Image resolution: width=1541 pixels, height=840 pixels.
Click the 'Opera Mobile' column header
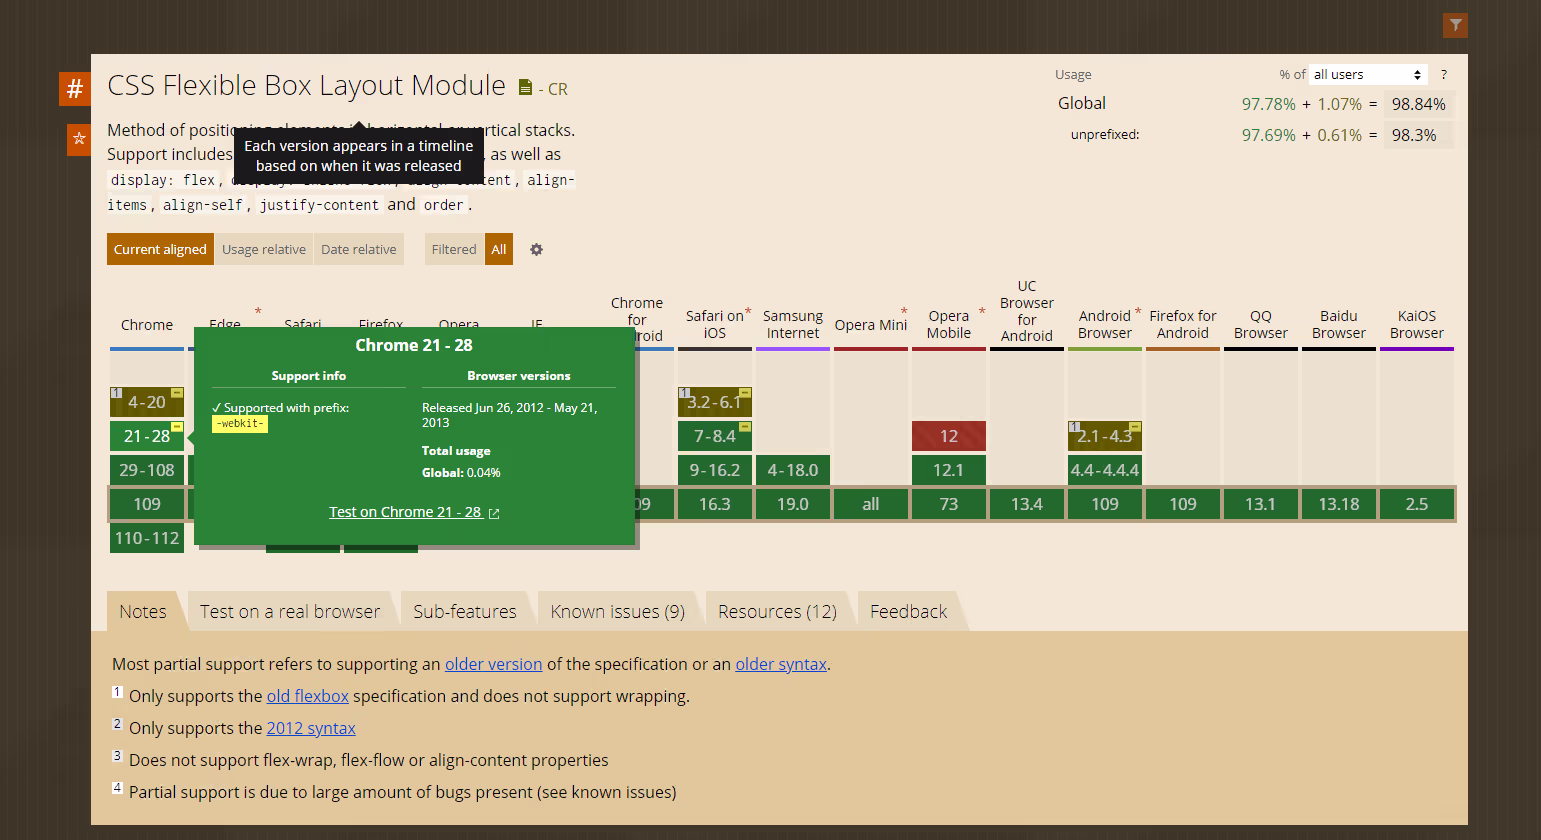[949, 324]
